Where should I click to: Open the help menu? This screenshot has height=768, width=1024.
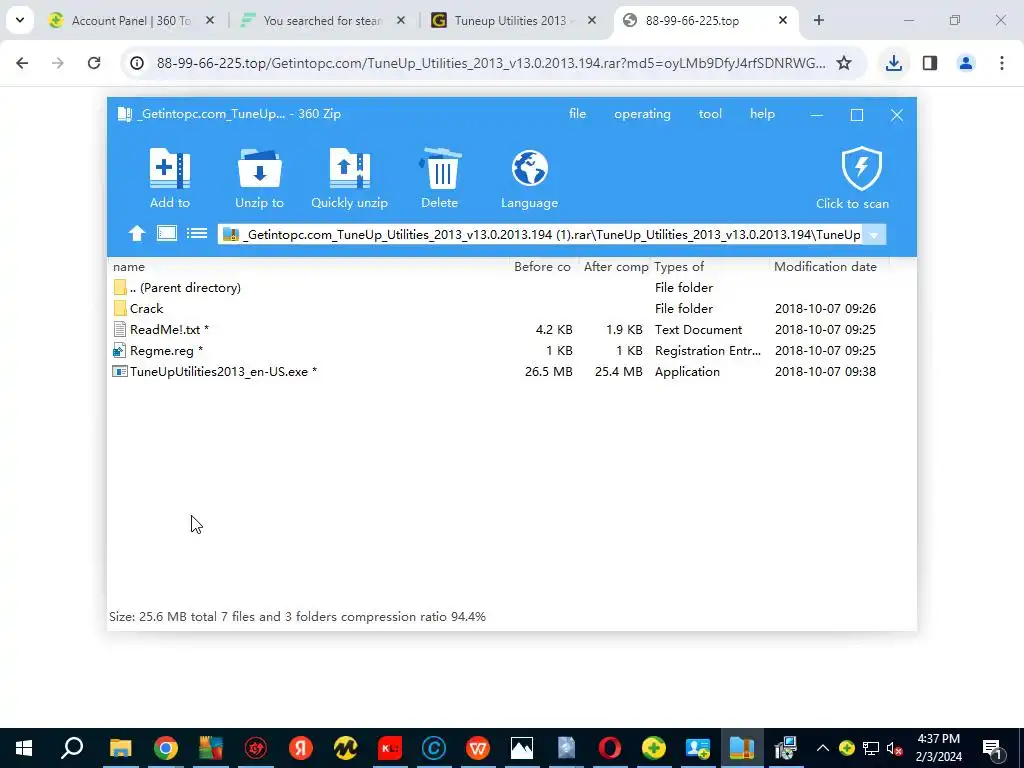pos(762,114)
